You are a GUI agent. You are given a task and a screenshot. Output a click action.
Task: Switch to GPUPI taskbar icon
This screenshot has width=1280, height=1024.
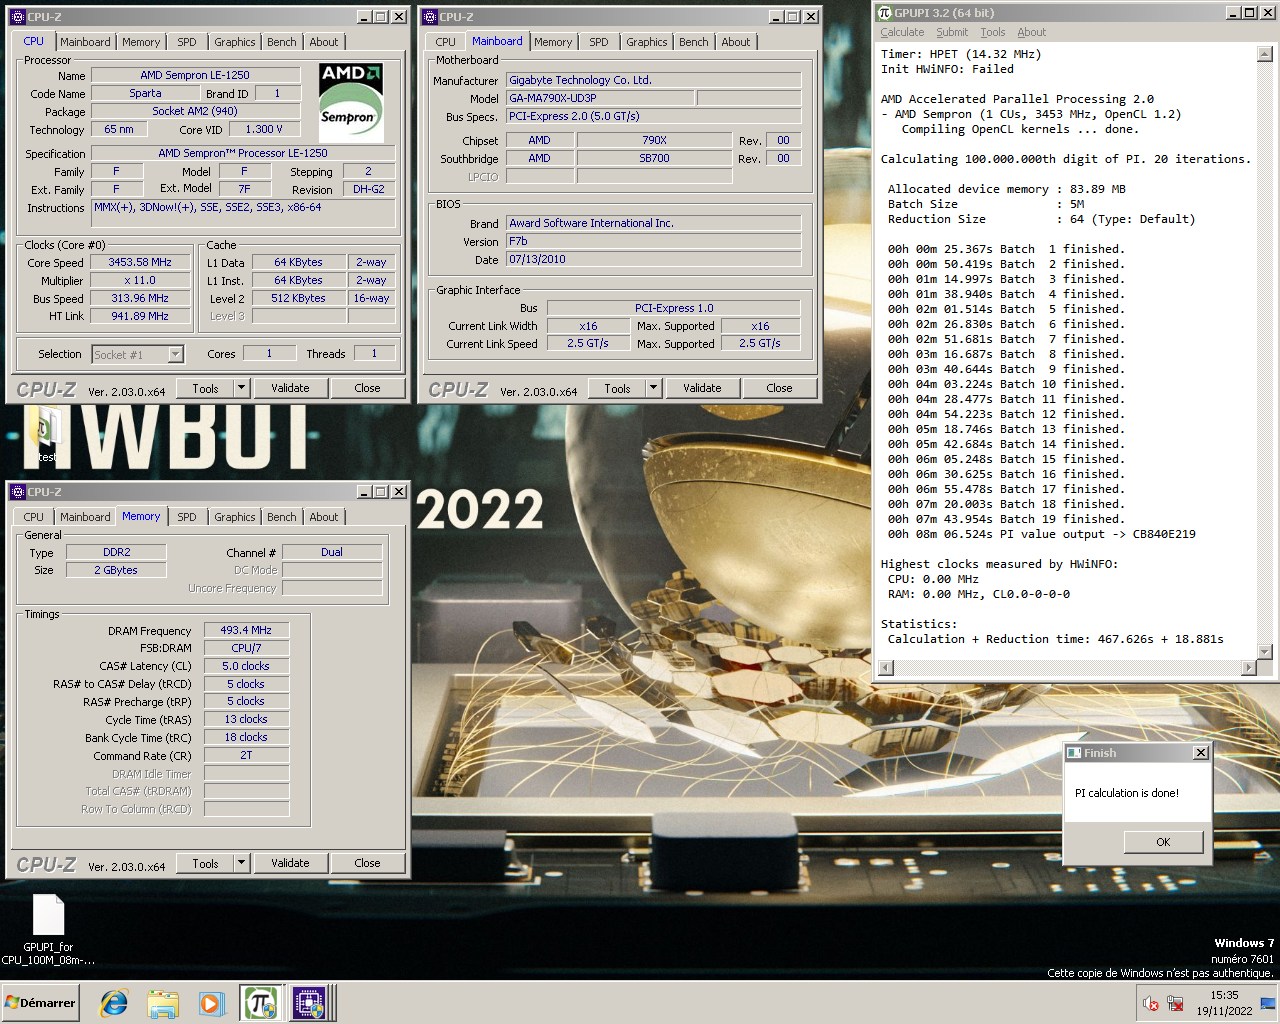pyautogui.click(x=260, y=1003)
